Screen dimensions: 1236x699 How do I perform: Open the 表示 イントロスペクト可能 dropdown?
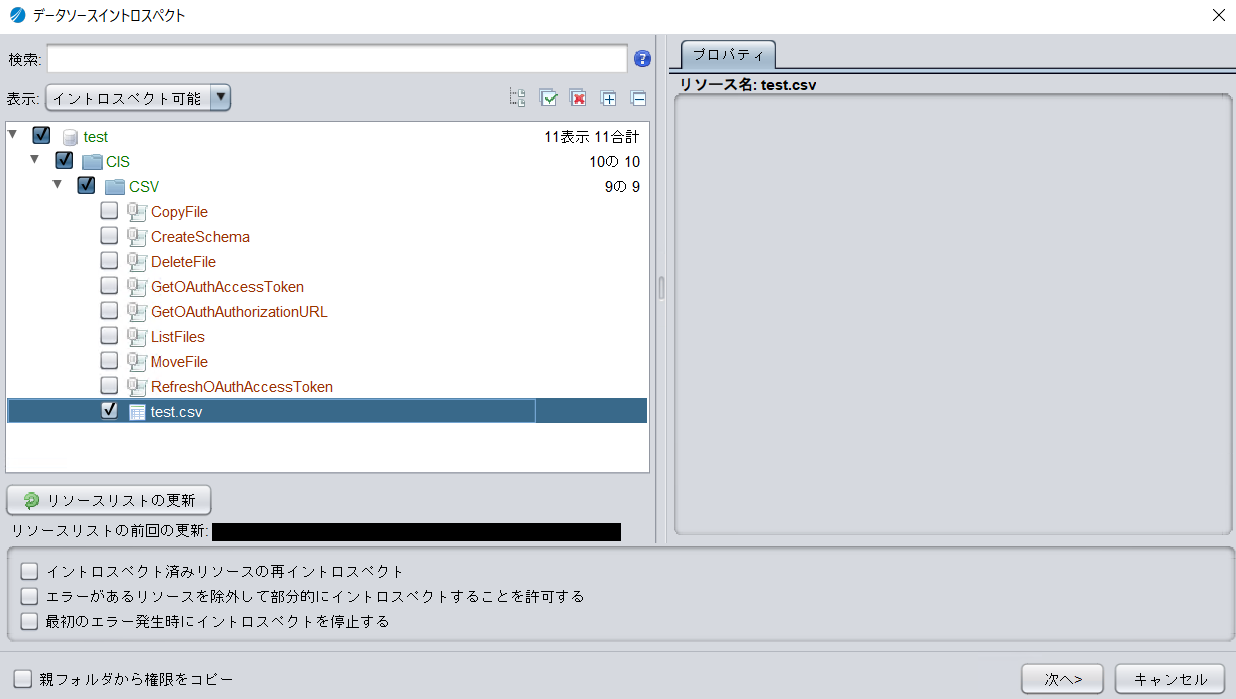pyautogui.click(x=138, y=98)
